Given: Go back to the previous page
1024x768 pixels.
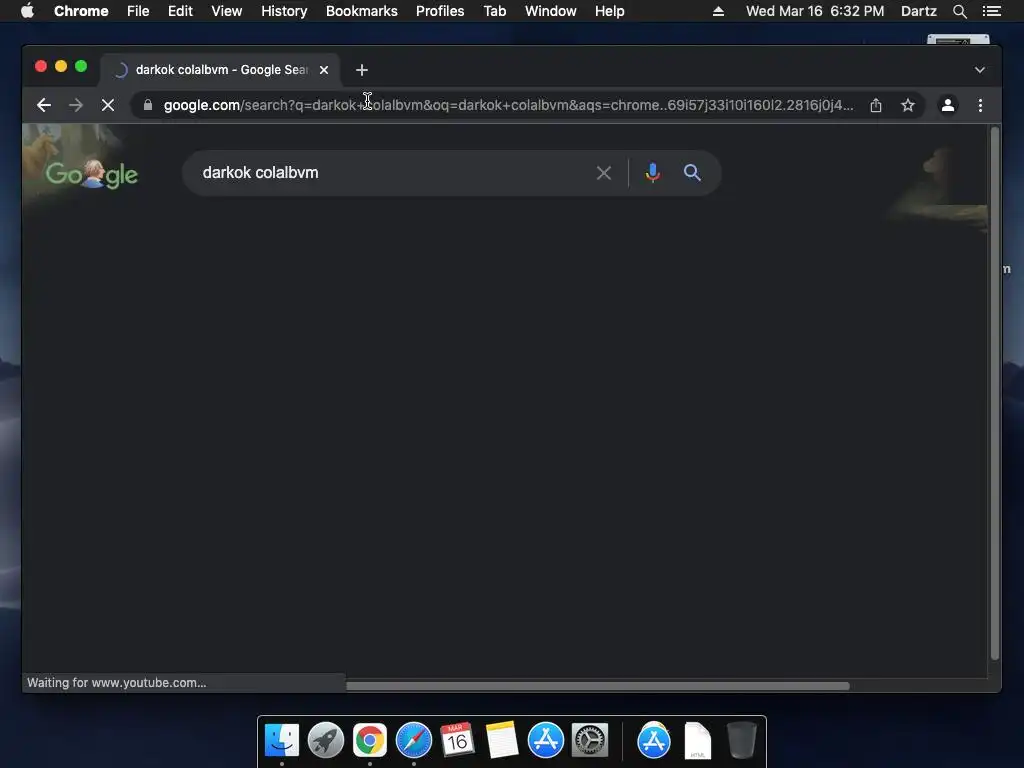Looking at the screenshot, I should pyautogui.click(x=44, y=105).
